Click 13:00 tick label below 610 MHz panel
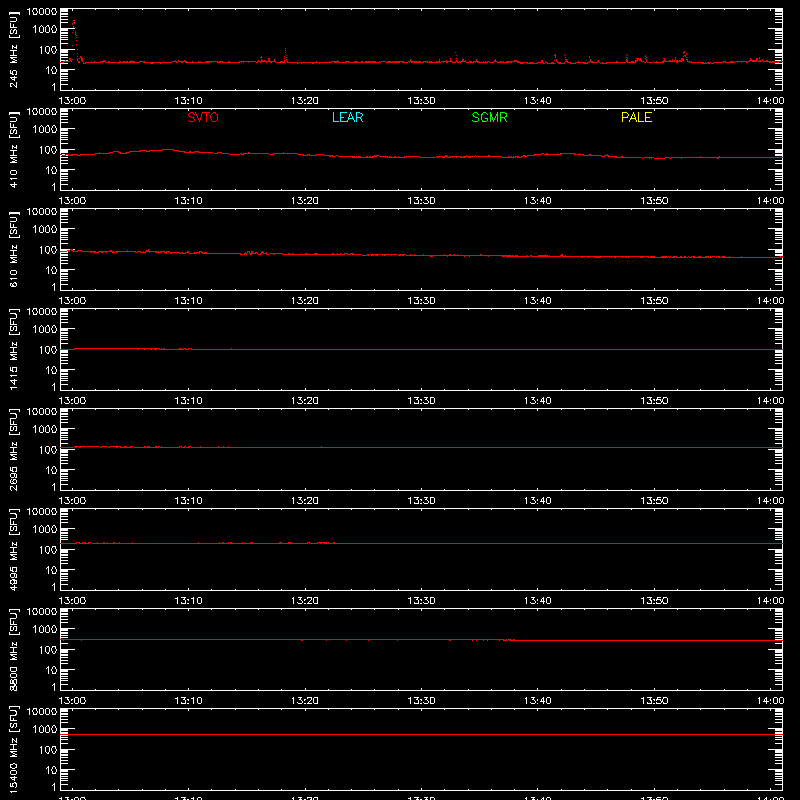This screenshot has height=800, width=800. pos(72,301)
